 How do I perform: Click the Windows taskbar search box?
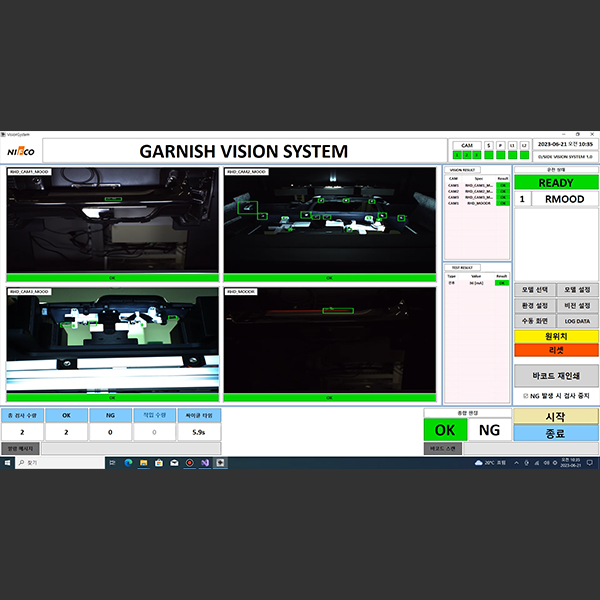60,463
